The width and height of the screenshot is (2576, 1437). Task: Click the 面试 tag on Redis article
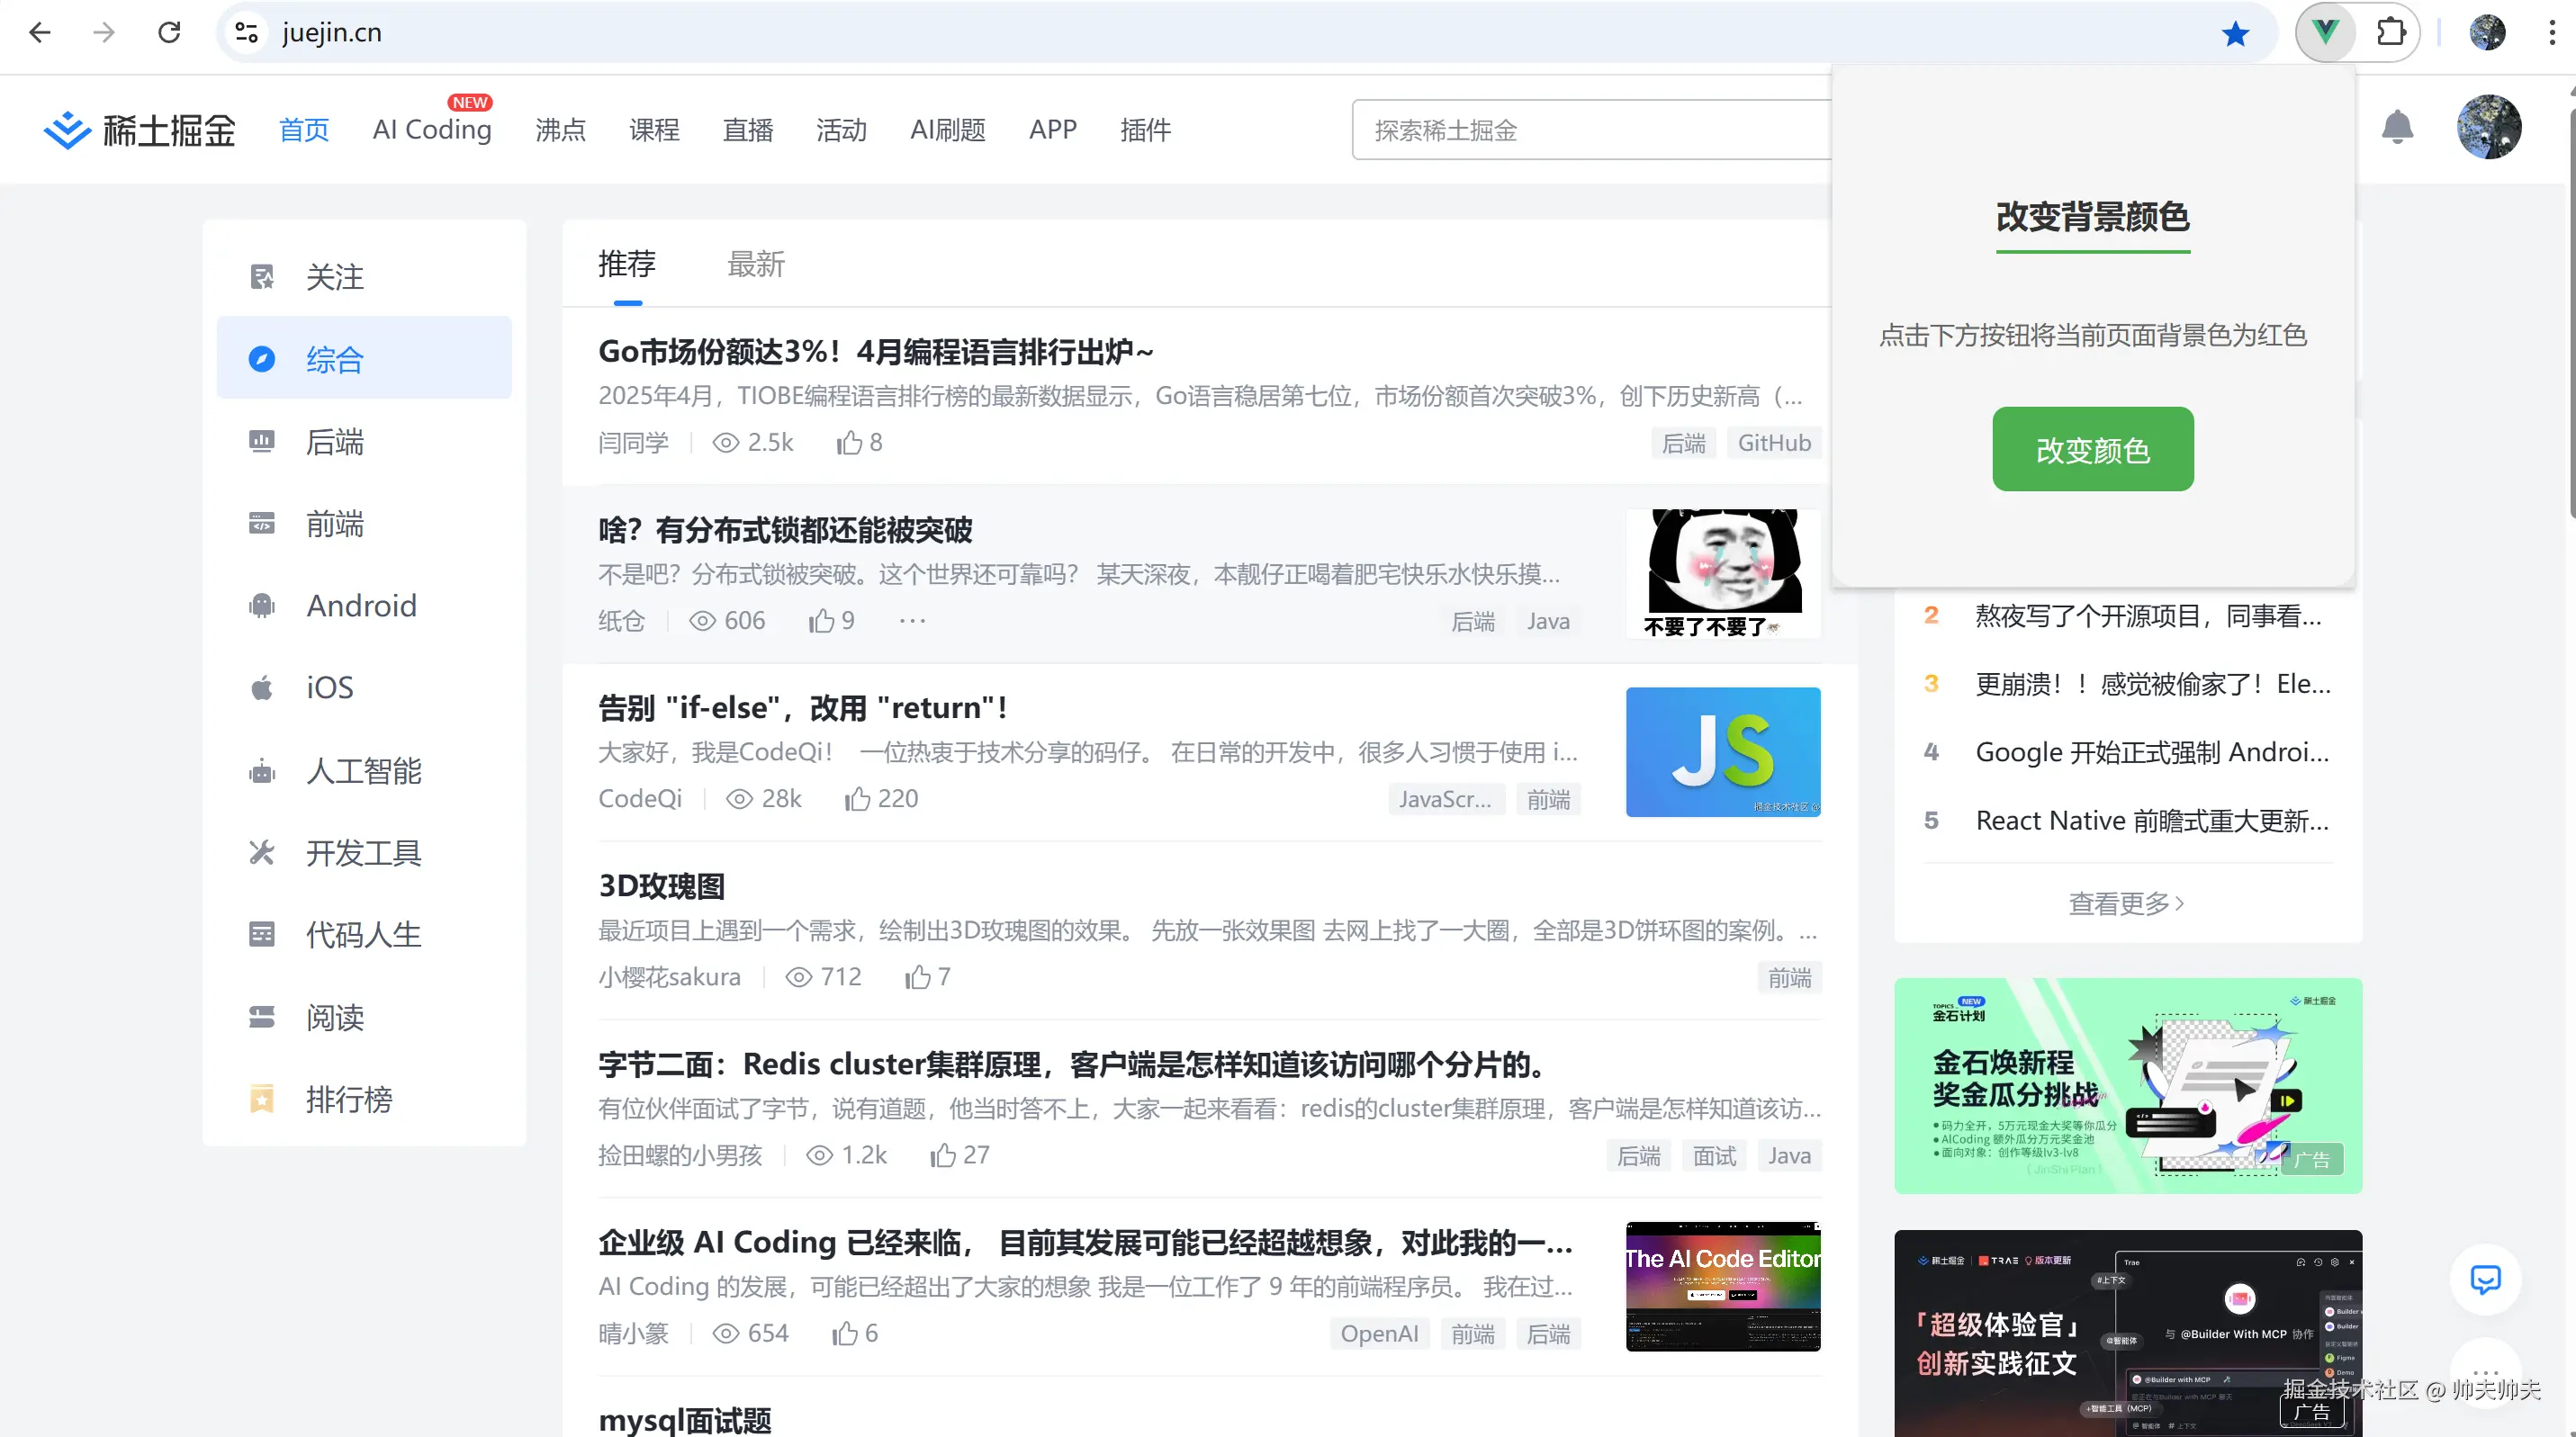click(x=1714, y=1155)
